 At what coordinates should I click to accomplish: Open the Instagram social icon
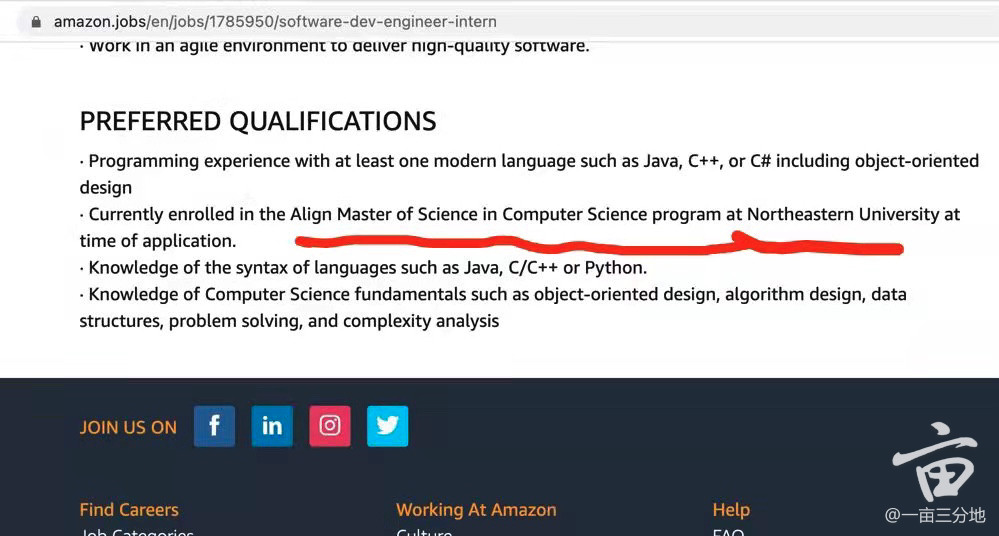(329, 426)
